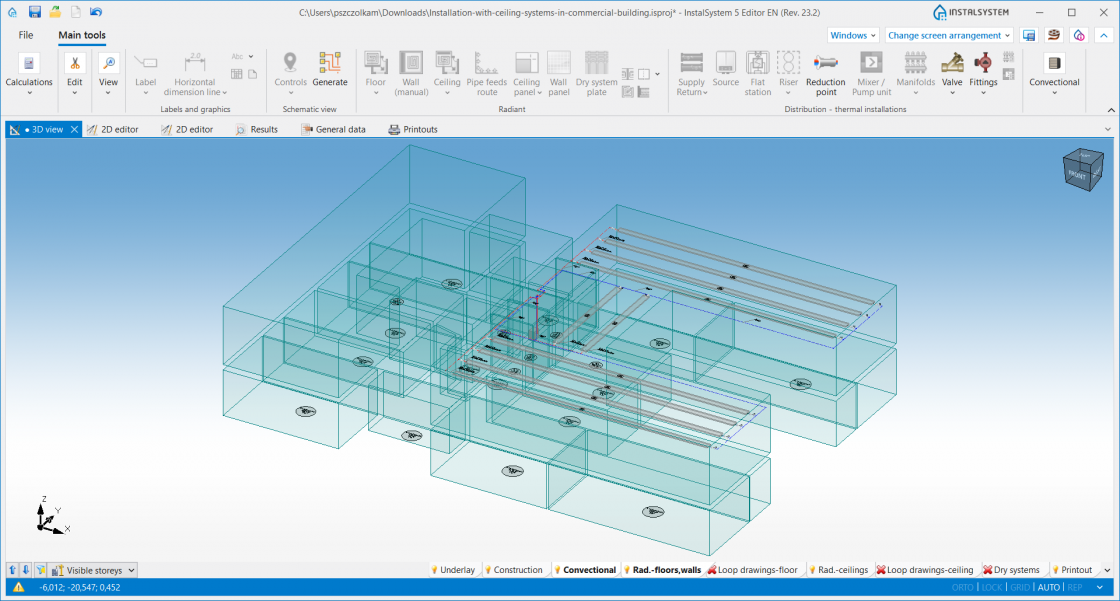Click the Calculations icon
The image size is (1120, 601).
[x=29, y=64]
